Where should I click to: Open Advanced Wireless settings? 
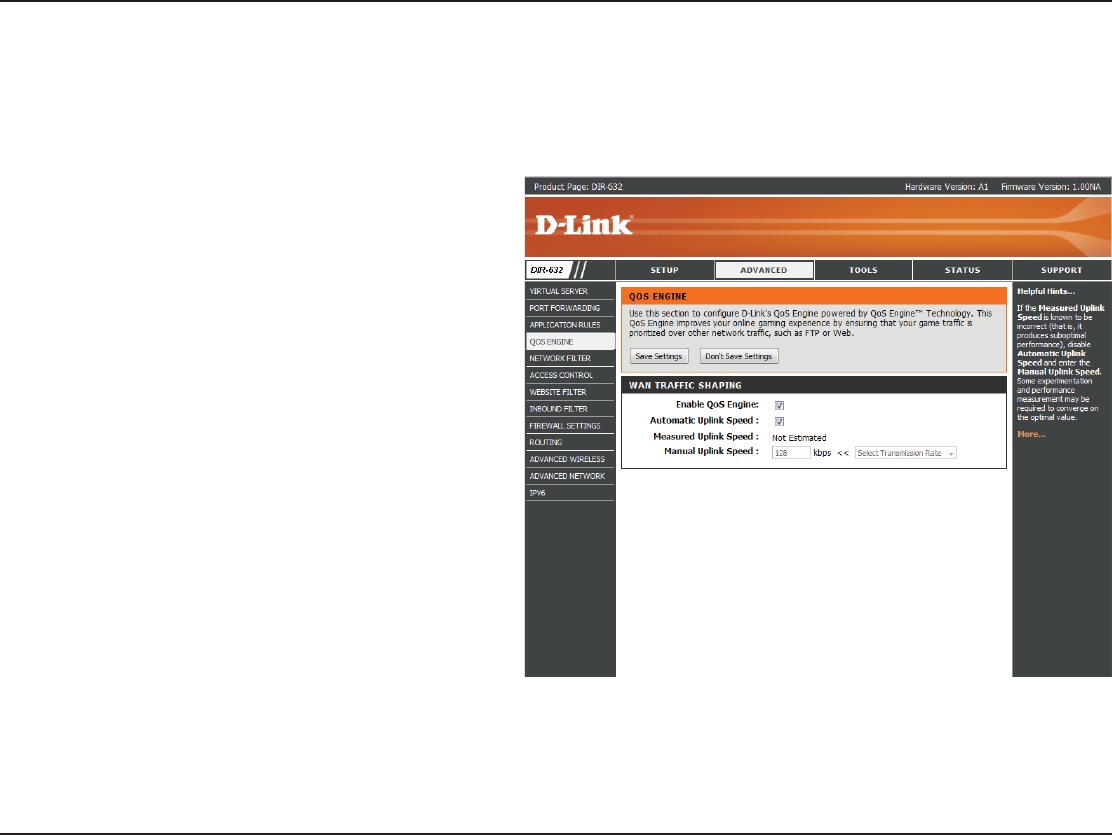(x=570, y=459)
